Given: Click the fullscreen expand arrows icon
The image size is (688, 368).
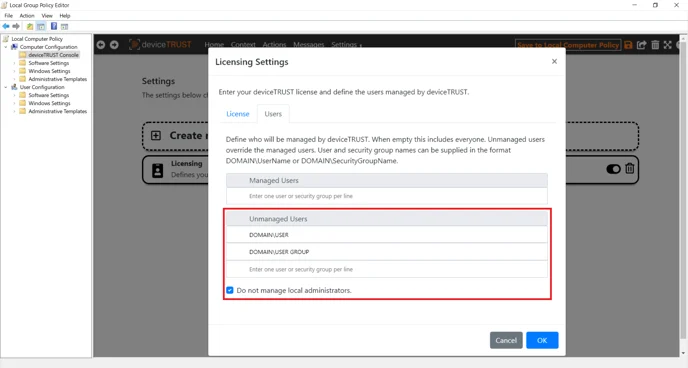Looking at the screenshot, I should pyautogui.click(x=668, y=45).
